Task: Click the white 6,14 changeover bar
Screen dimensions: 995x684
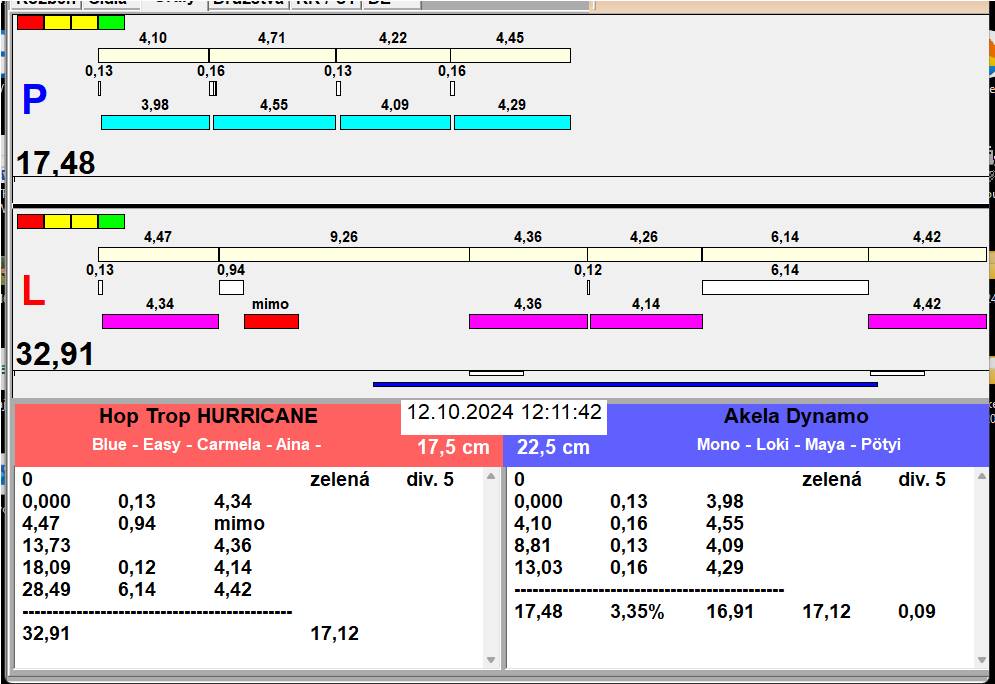Action: (784, 288)
